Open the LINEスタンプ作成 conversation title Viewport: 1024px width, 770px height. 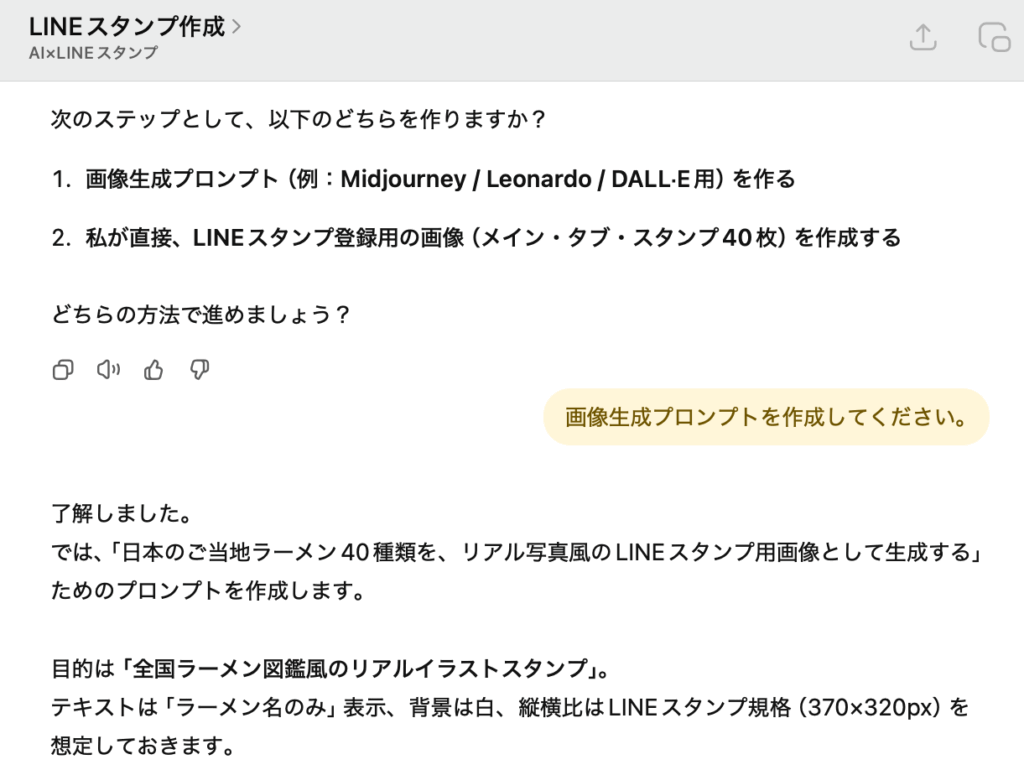(127, 27)
